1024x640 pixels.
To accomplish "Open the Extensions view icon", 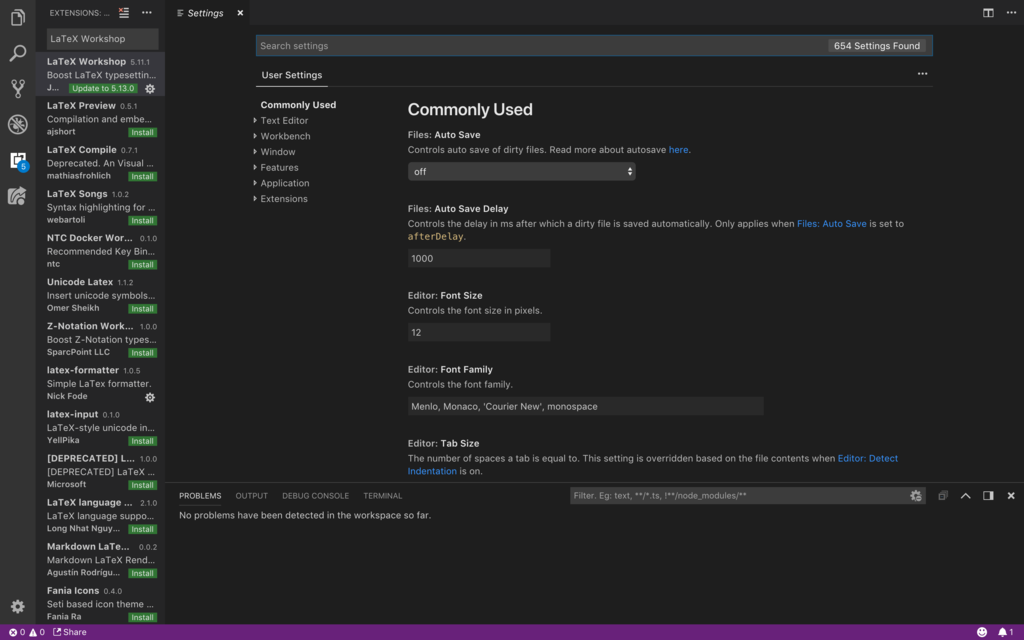I will 18,161.
